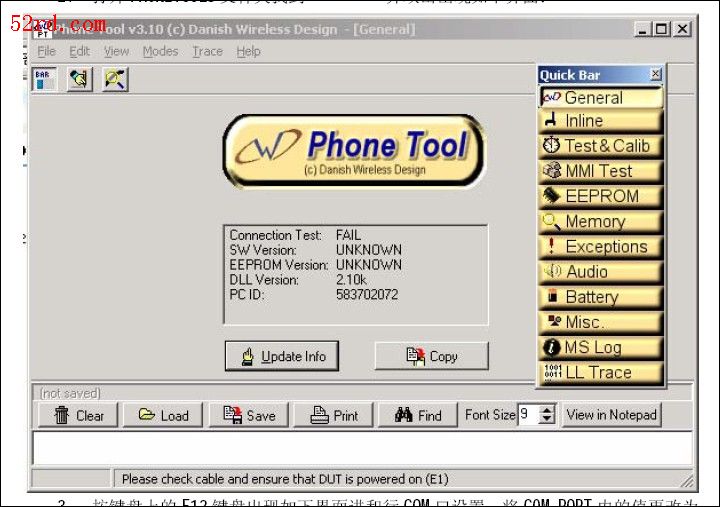The height and width of the screenshot is (507, 720).
Task: Click the Load button
Action: coord(163,415)
